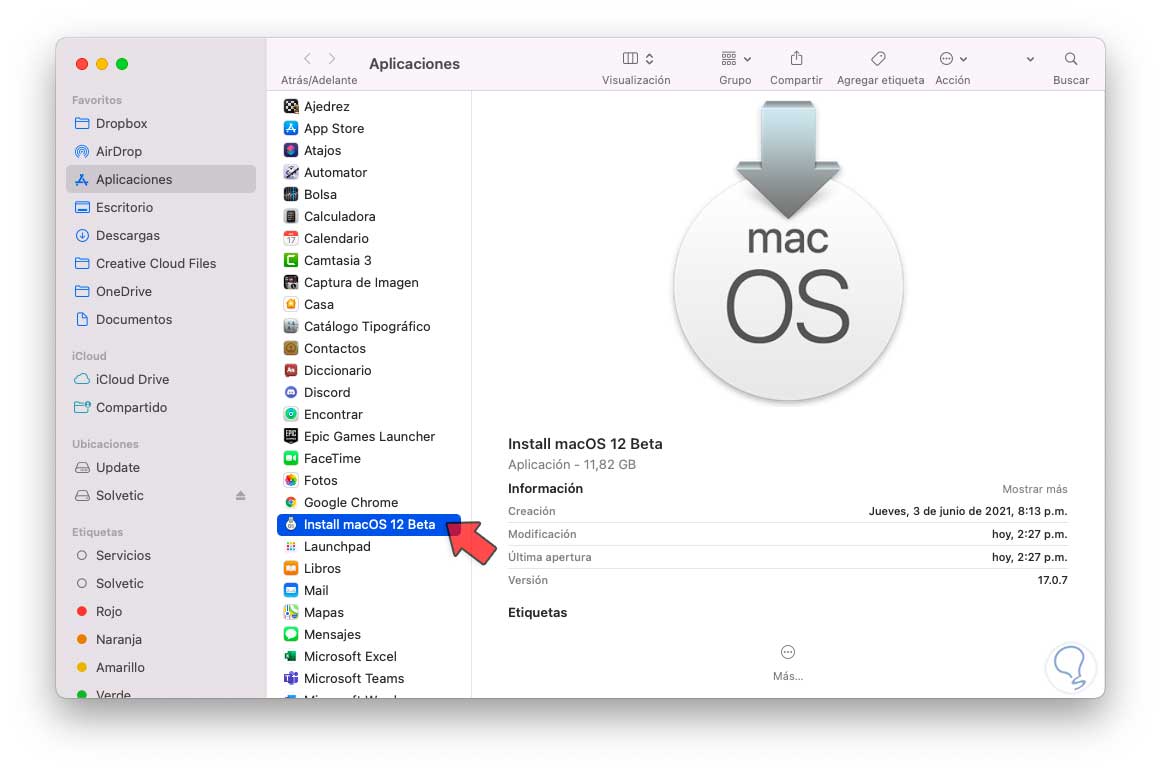Select Launchpad app
The image size is (1161, 772).
point(369,547)
